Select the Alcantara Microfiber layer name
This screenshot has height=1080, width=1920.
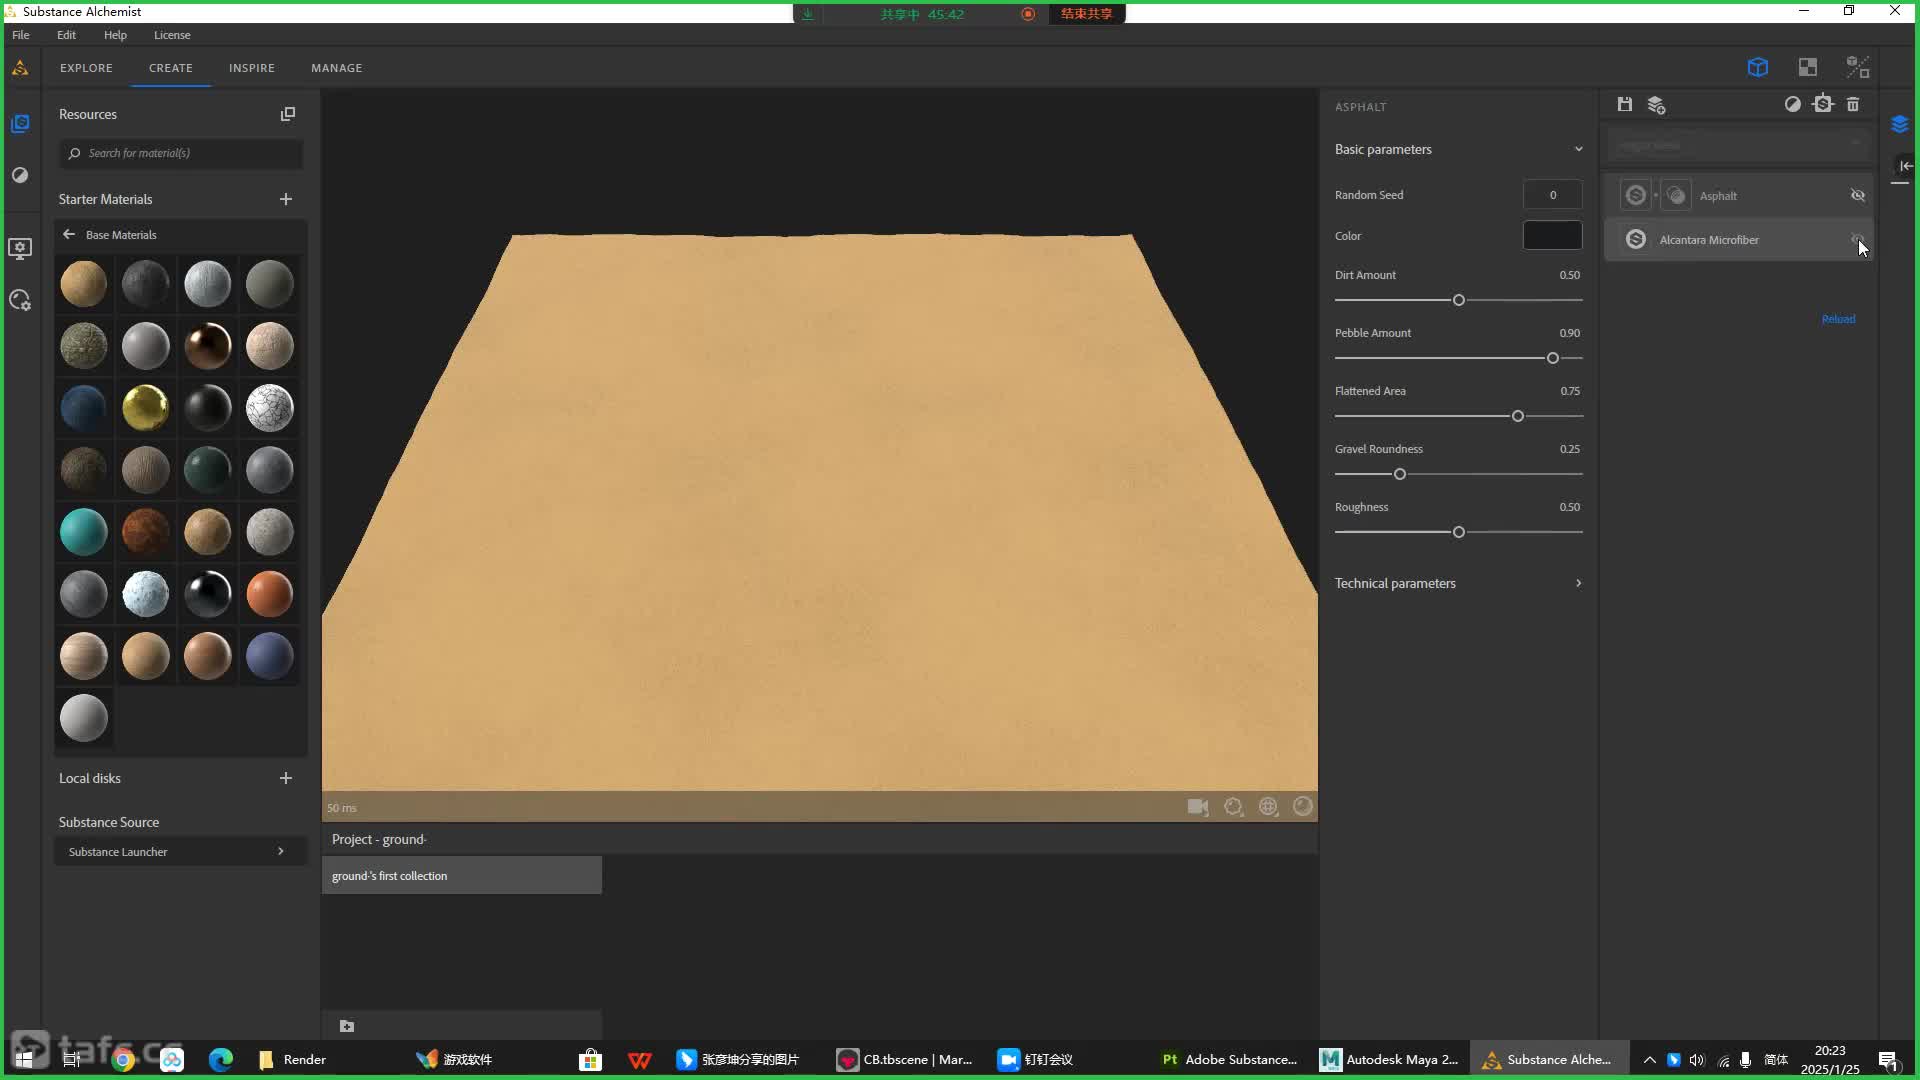[x=1709, y=240]
